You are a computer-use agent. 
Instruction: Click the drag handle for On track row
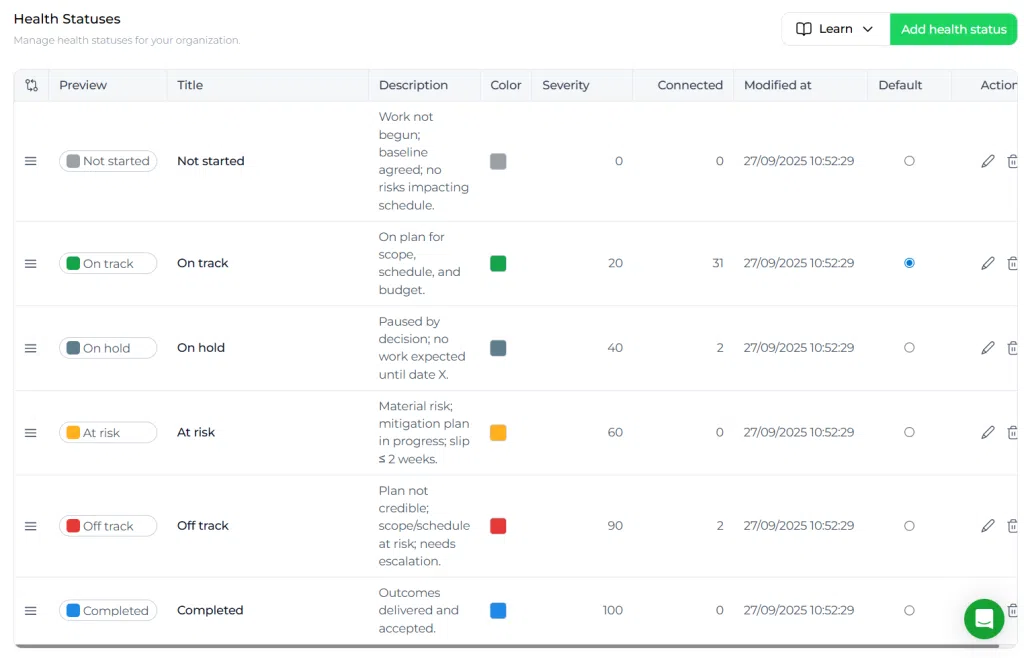pos(31,264)
